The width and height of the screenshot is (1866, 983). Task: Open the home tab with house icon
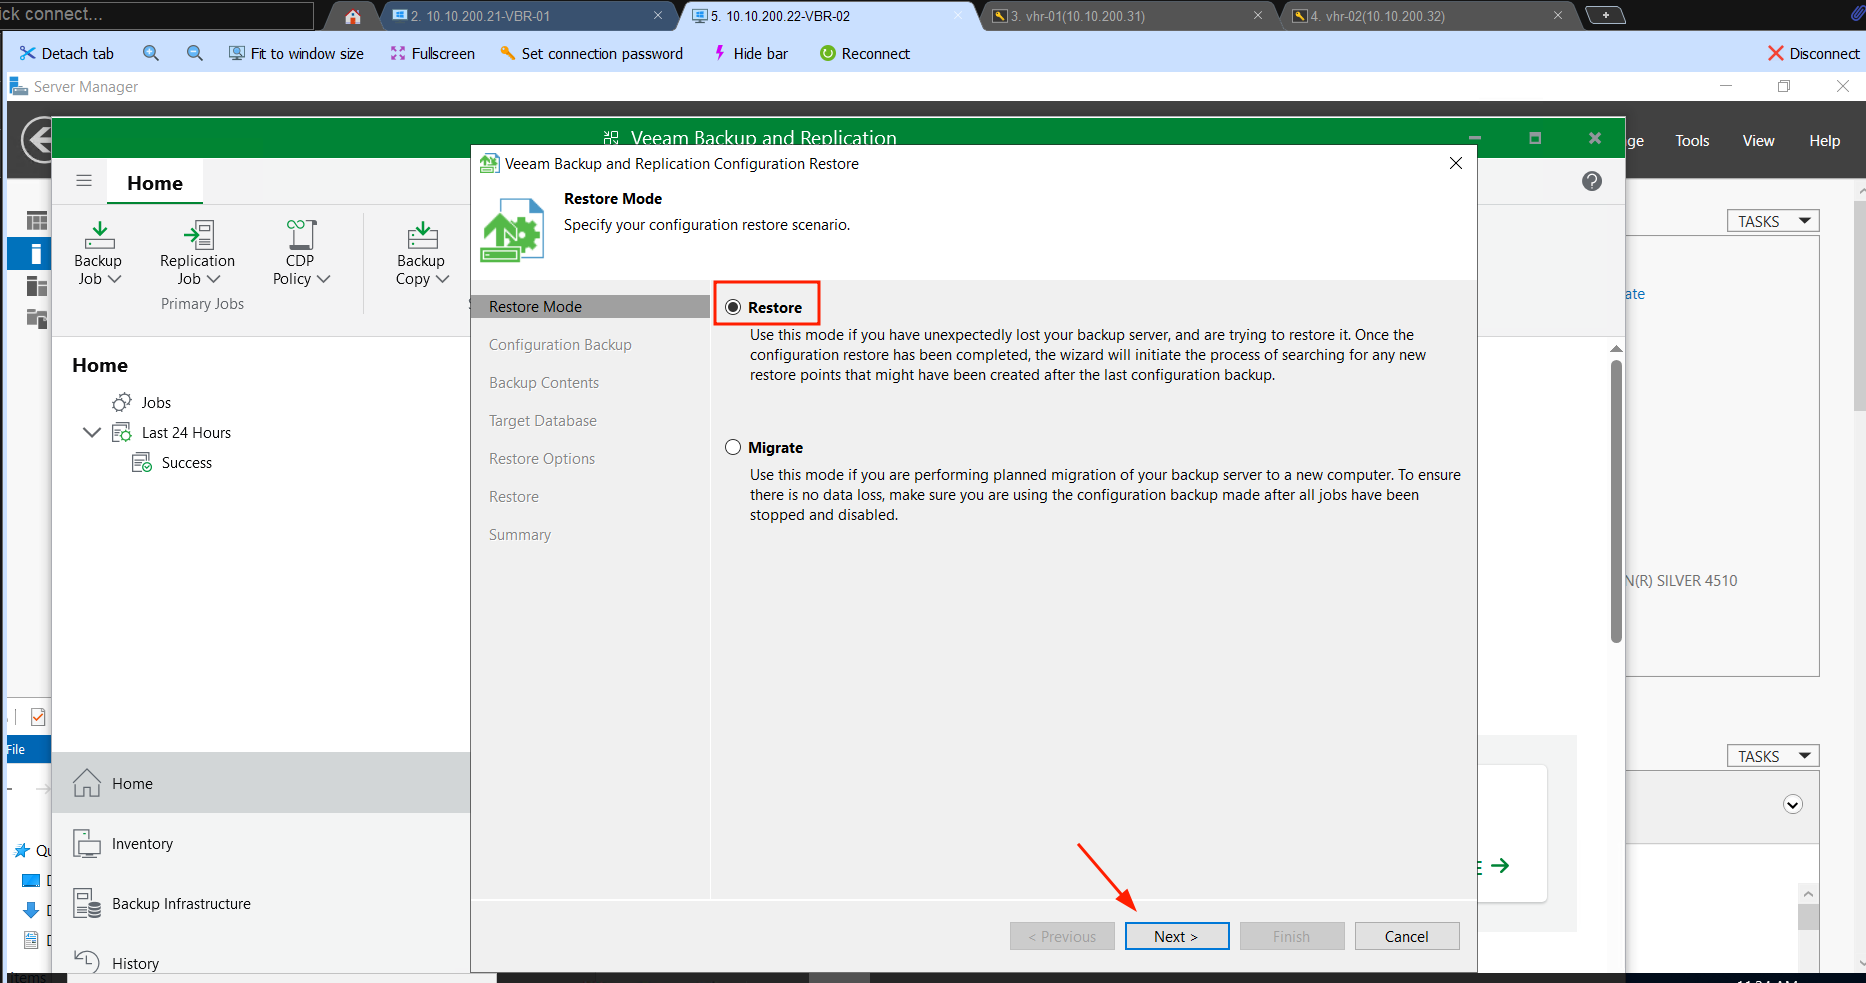tap(353, 16)
